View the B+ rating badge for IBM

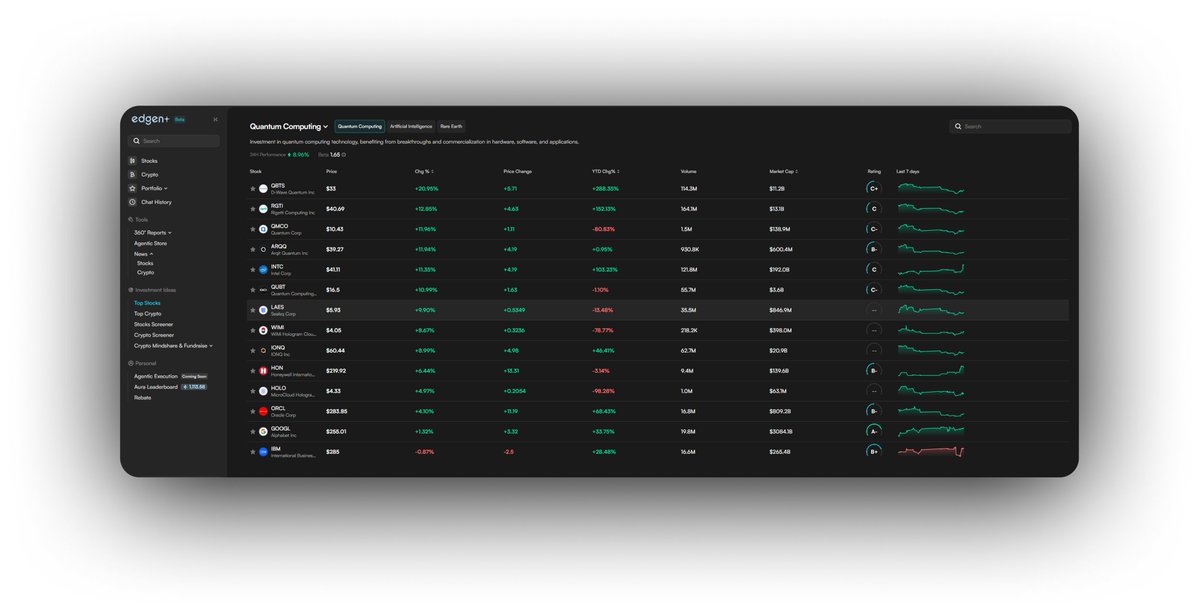coord(873,451)
